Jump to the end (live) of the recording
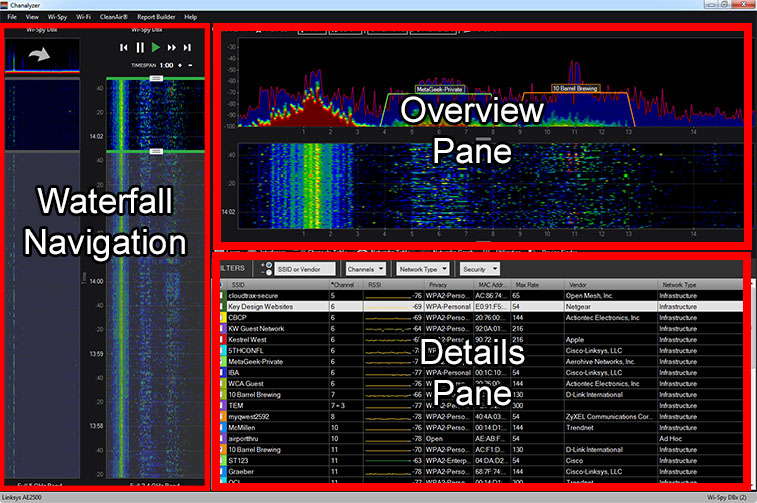Image resolution: width=757 pixels, height=503 pixels. coord(187,47)
